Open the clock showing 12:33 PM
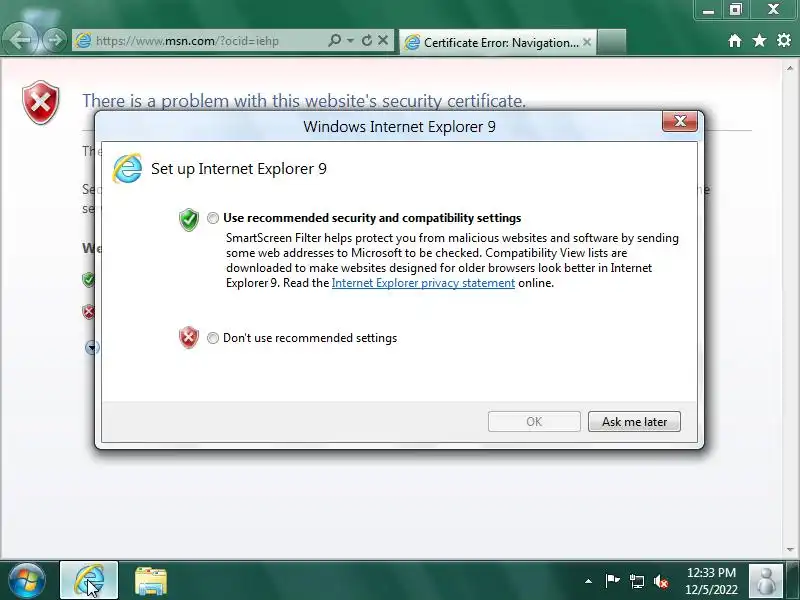This screenshot has width=800, height=600. pos(711,581)
